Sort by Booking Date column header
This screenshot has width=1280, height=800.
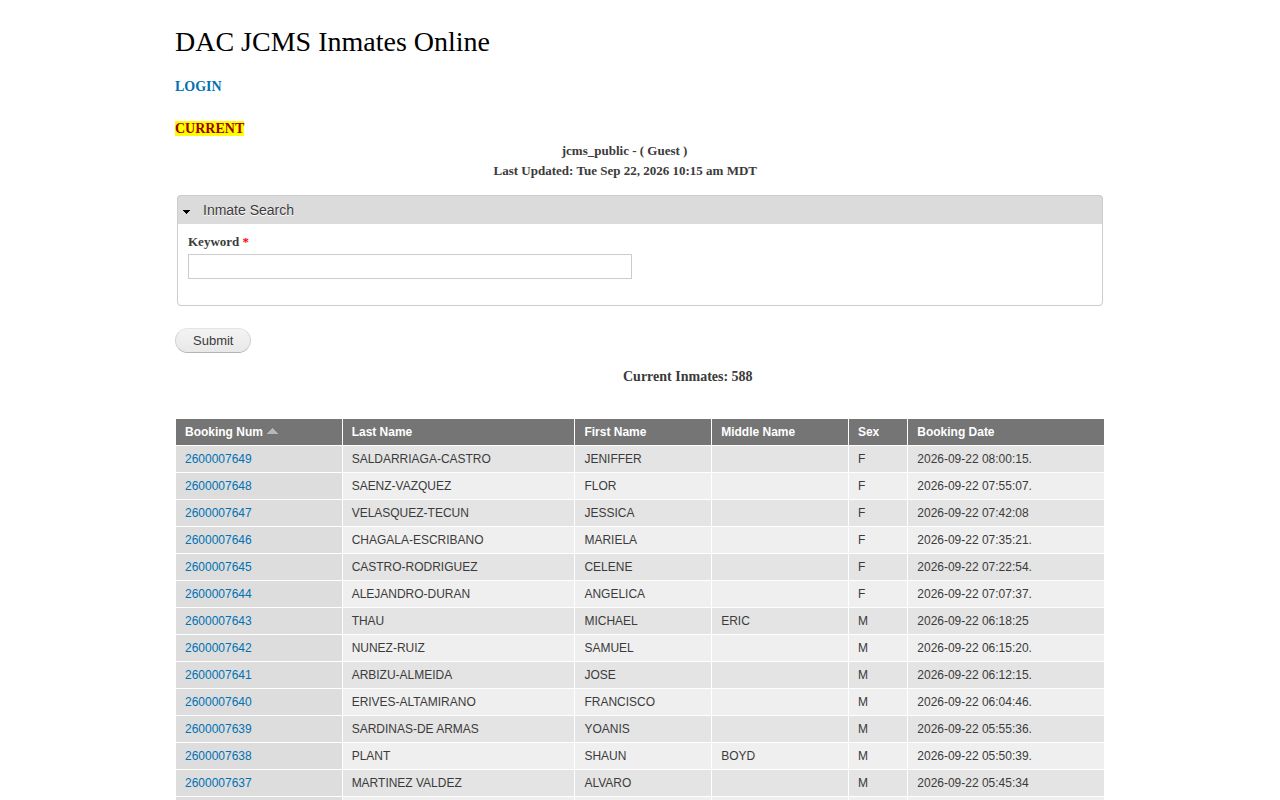(x=955, y=432)
